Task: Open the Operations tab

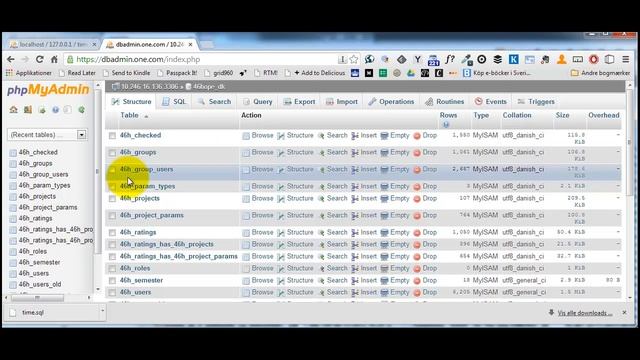Action: [x=391, y=102]
